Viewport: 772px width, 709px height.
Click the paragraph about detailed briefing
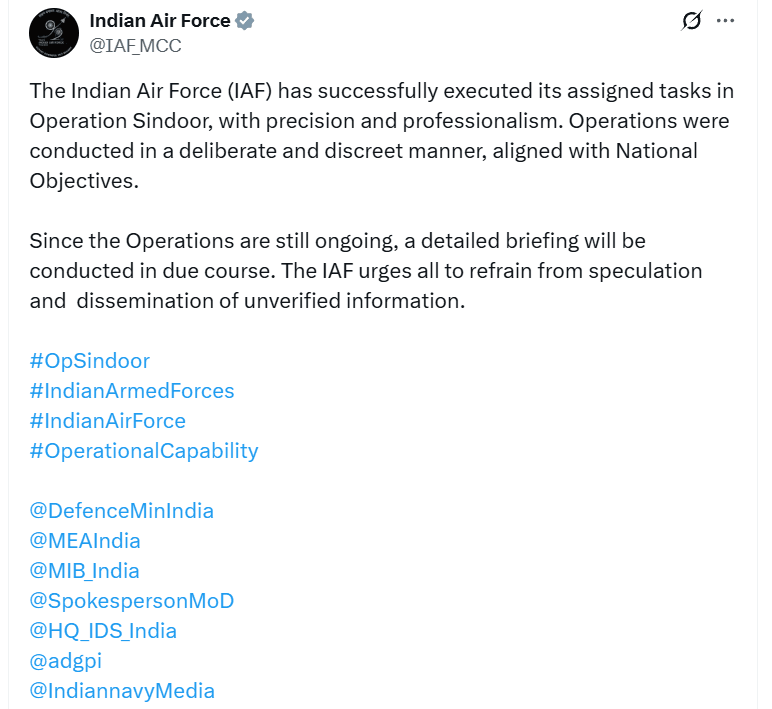click(366, 271)
